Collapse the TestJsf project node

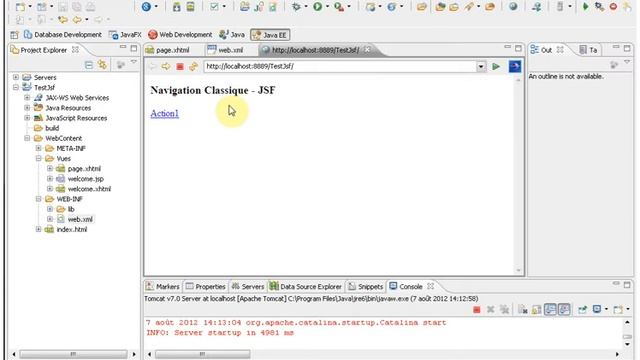[x=16, y=87]
